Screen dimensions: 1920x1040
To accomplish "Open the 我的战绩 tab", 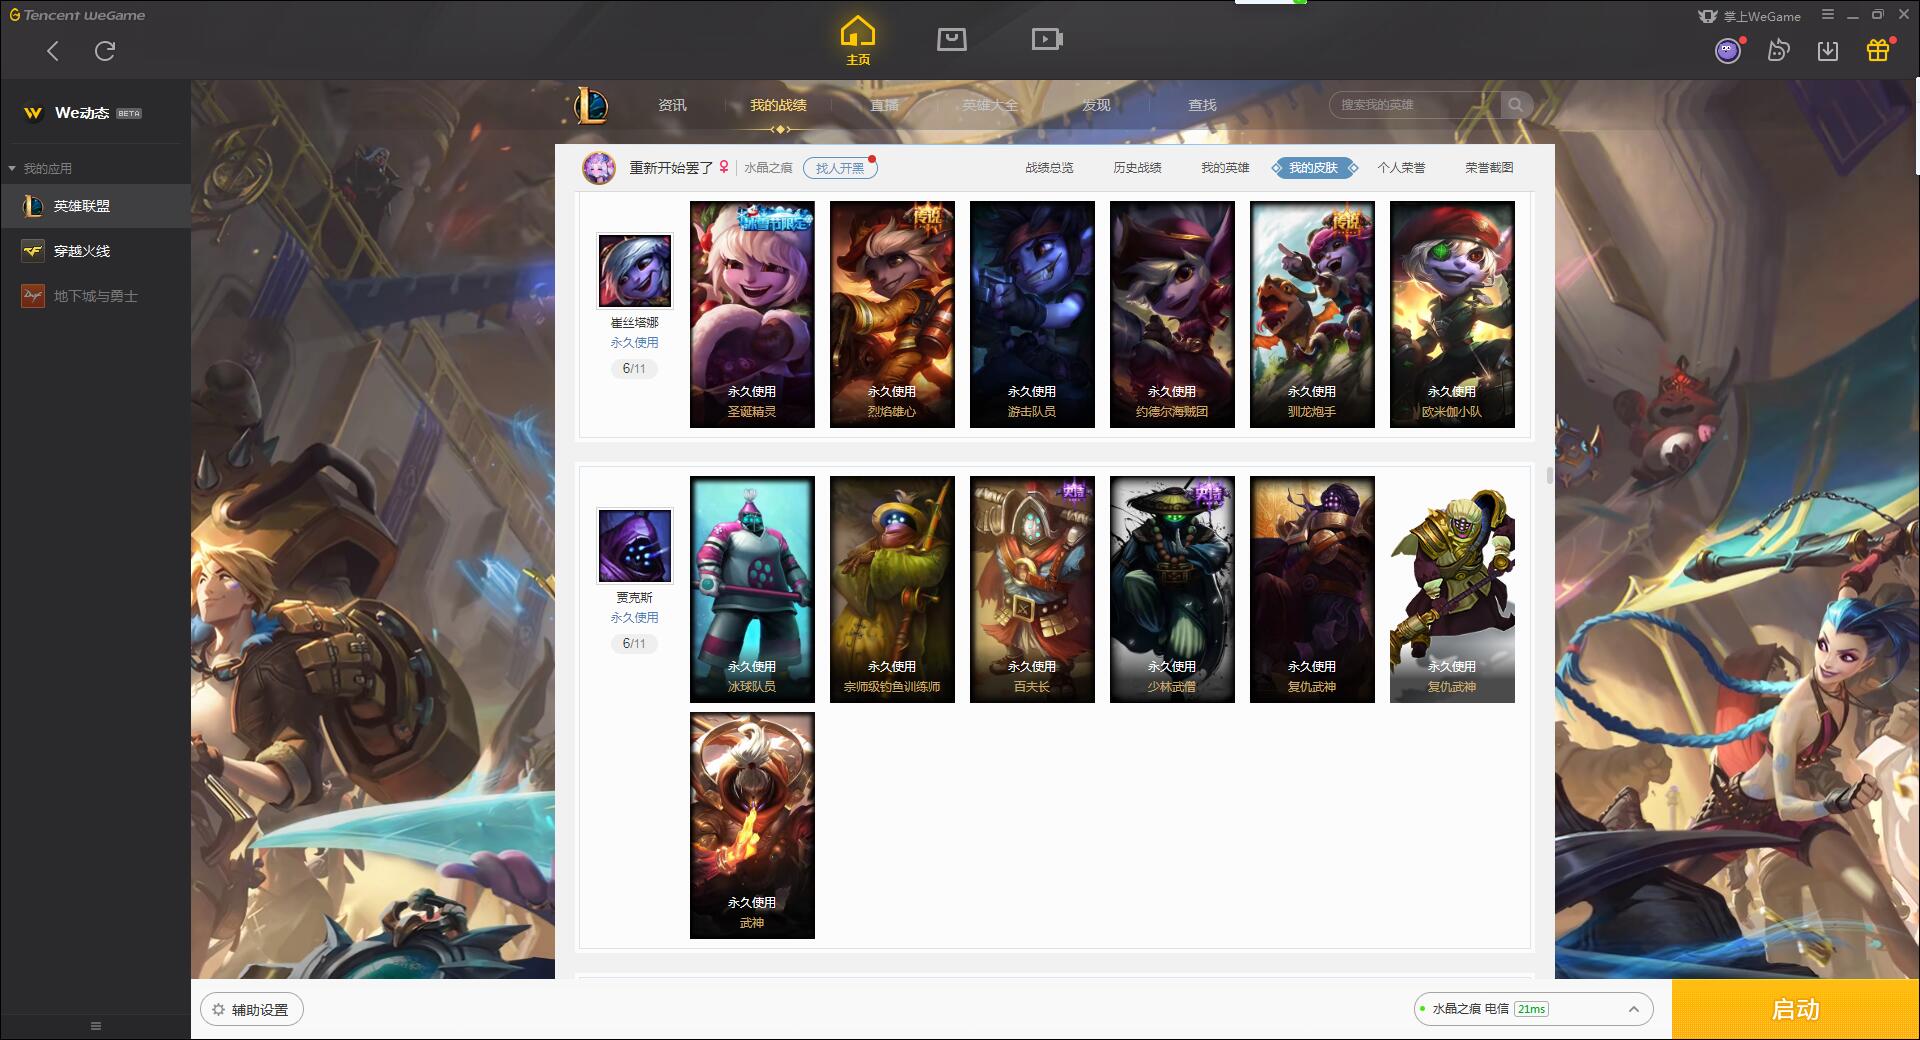I will (x=778, y=105).
